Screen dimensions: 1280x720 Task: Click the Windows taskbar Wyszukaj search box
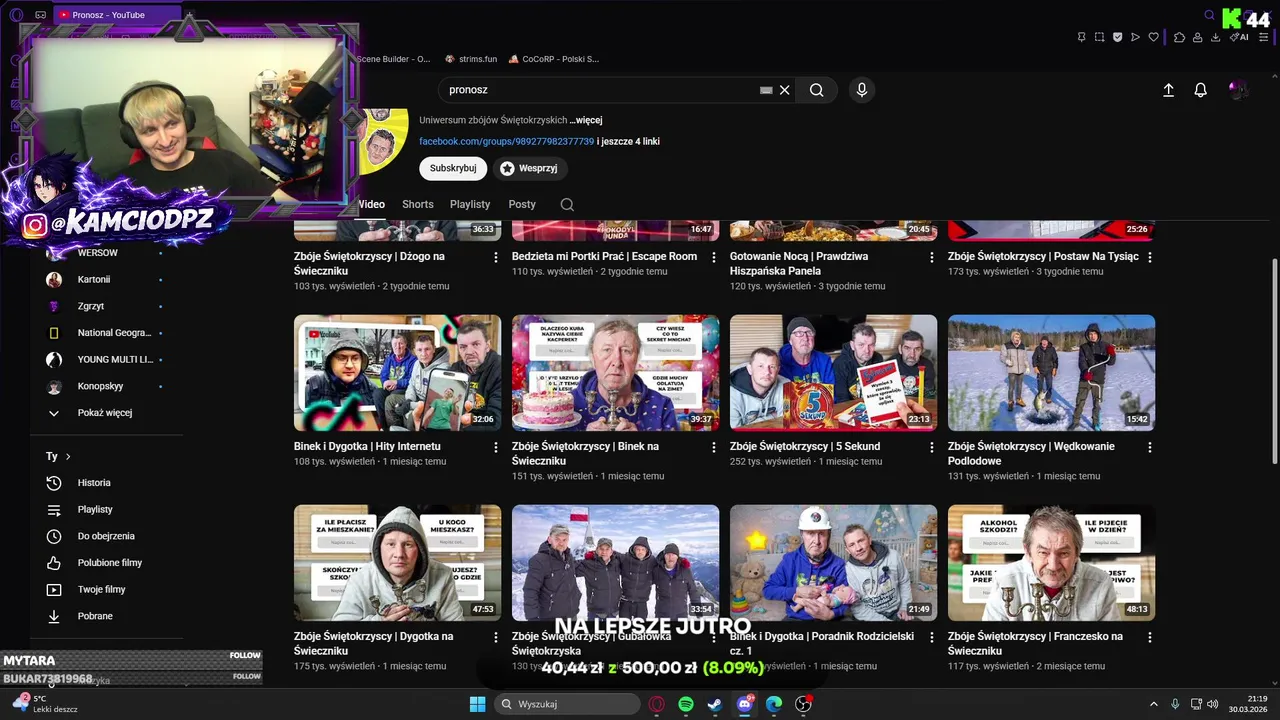[567, 704]
